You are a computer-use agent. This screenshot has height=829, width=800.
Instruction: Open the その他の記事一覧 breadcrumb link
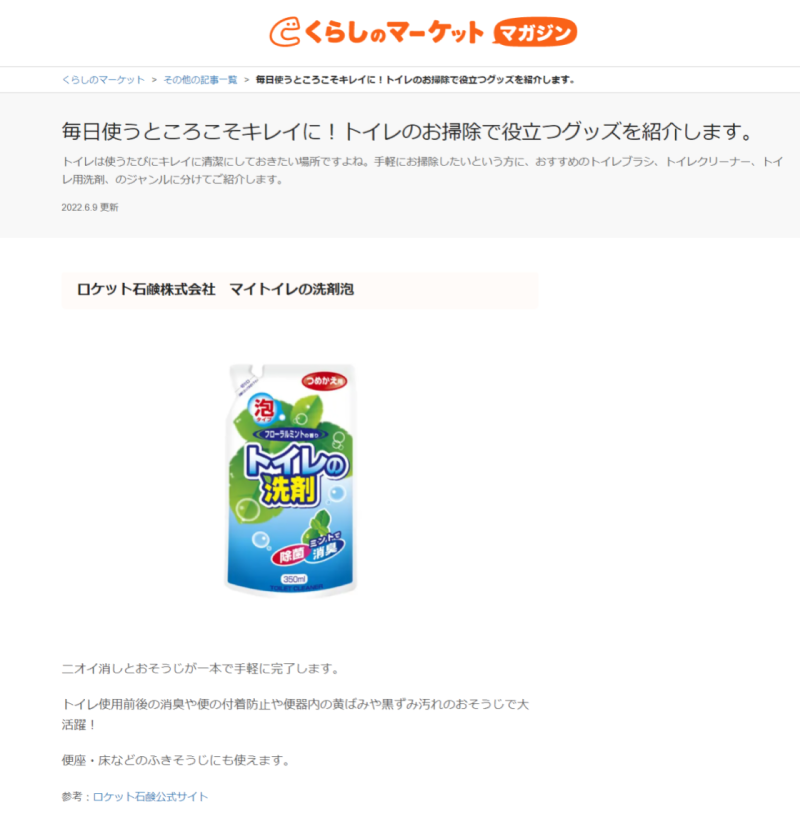point(200,80)
